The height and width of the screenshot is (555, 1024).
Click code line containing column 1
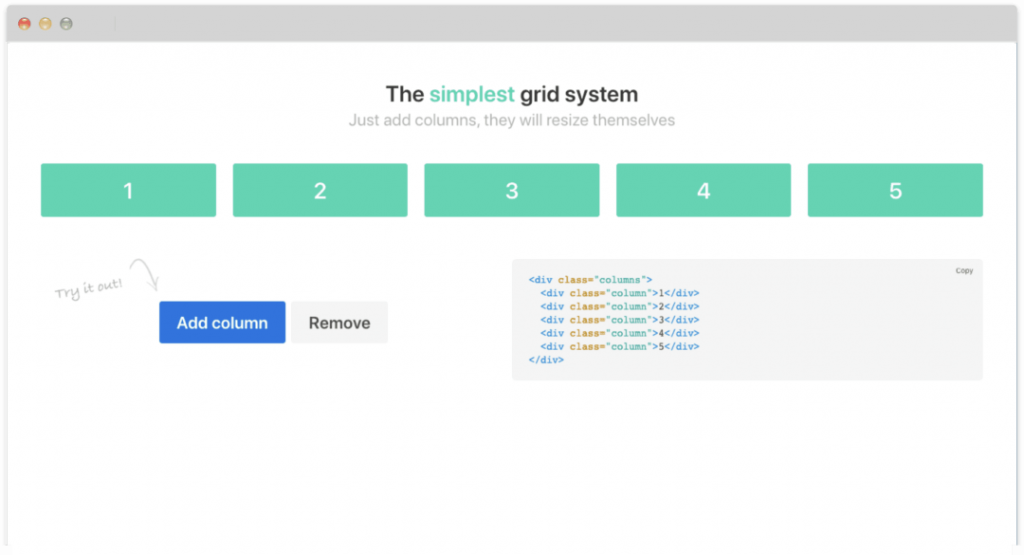(x=620, y=293)
